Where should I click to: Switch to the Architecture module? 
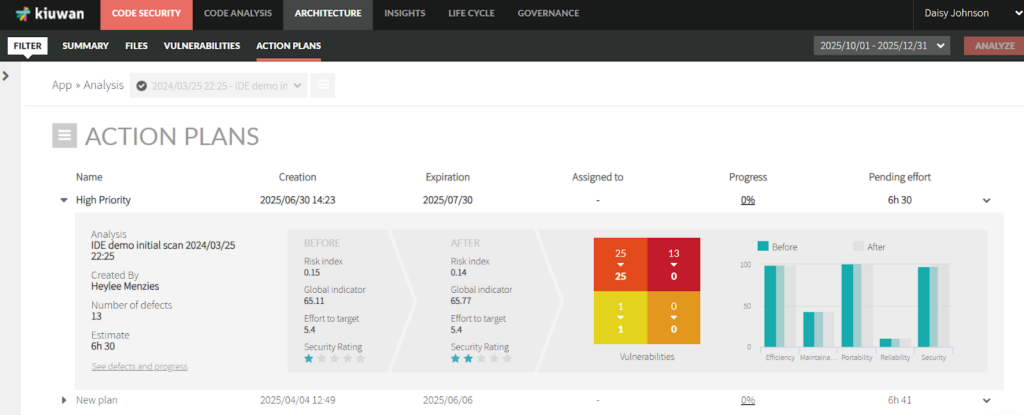coord(328,14)
